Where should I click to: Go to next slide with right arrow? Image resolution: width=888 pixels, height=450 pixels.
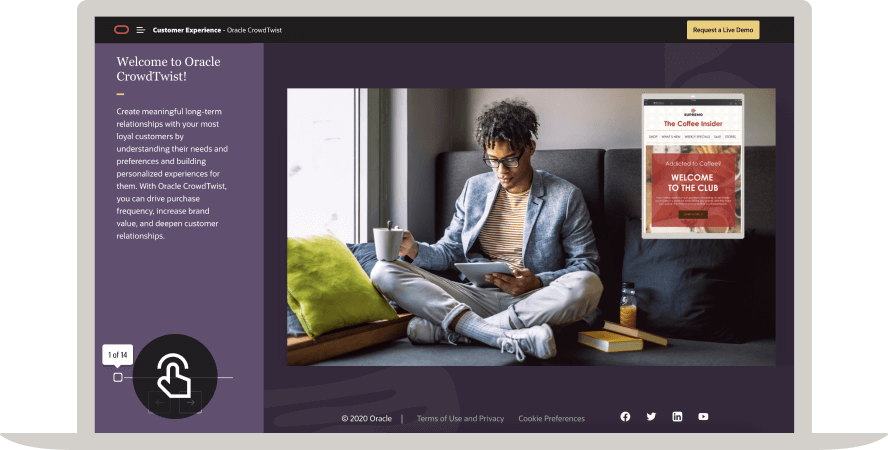[190, 403]
